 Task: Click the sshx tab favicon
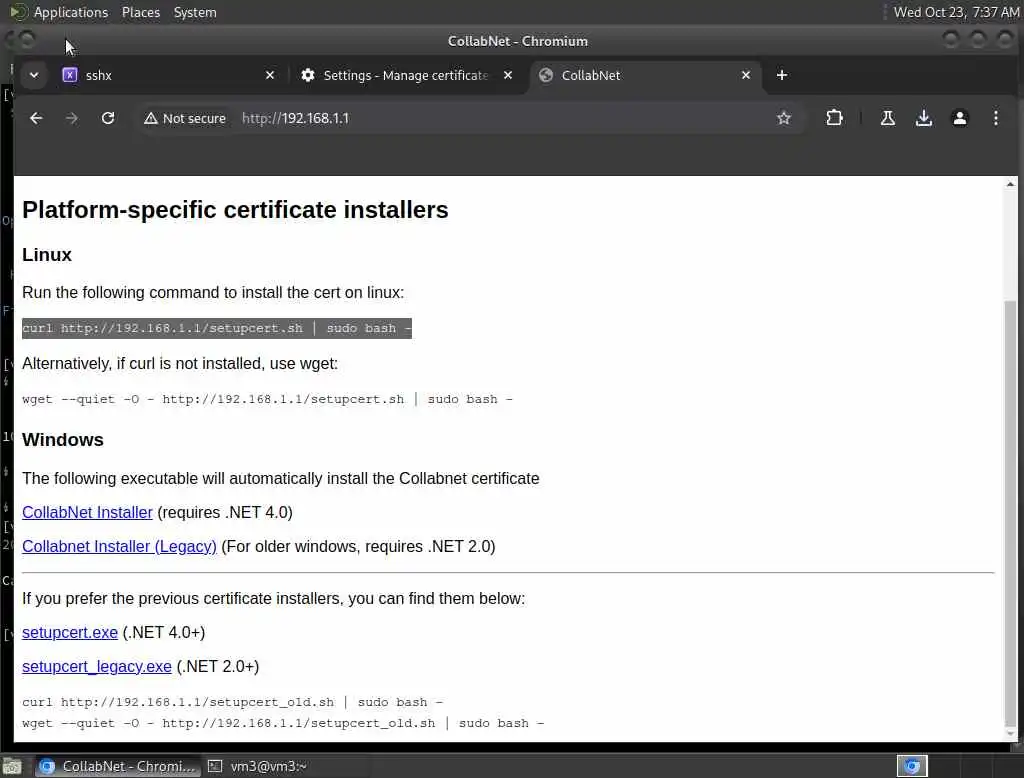[x=70, y=75]
